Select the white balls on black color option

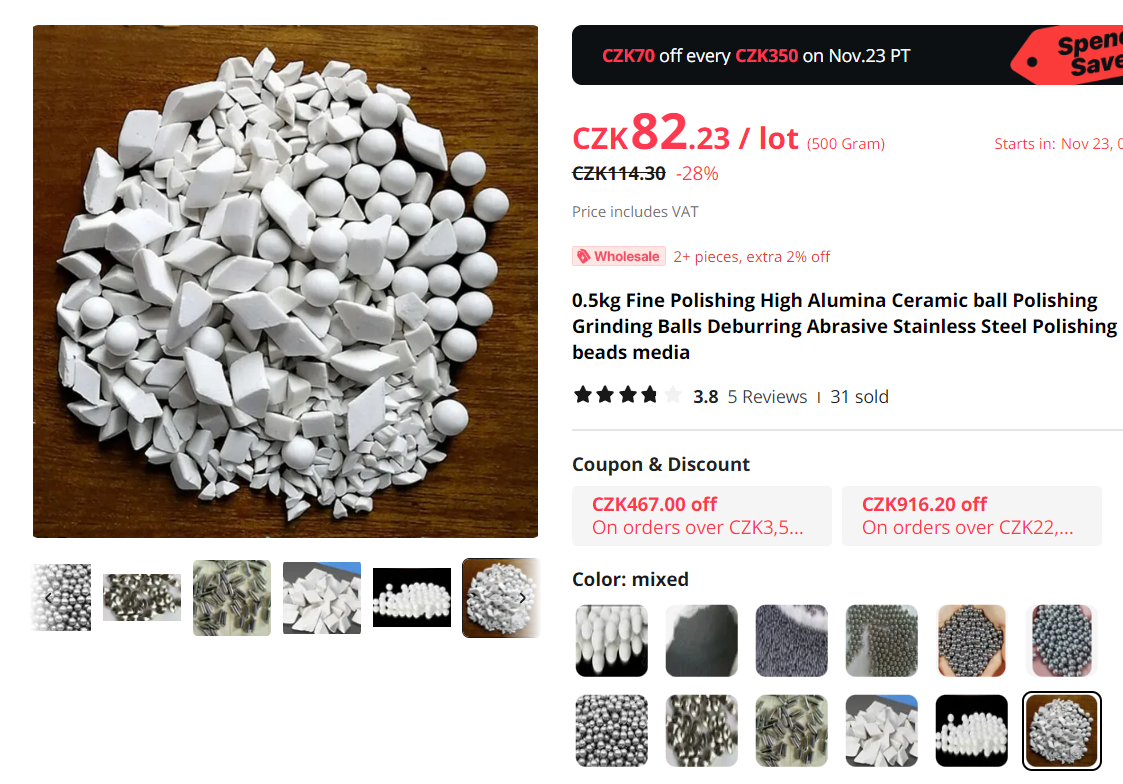(971, 730)
